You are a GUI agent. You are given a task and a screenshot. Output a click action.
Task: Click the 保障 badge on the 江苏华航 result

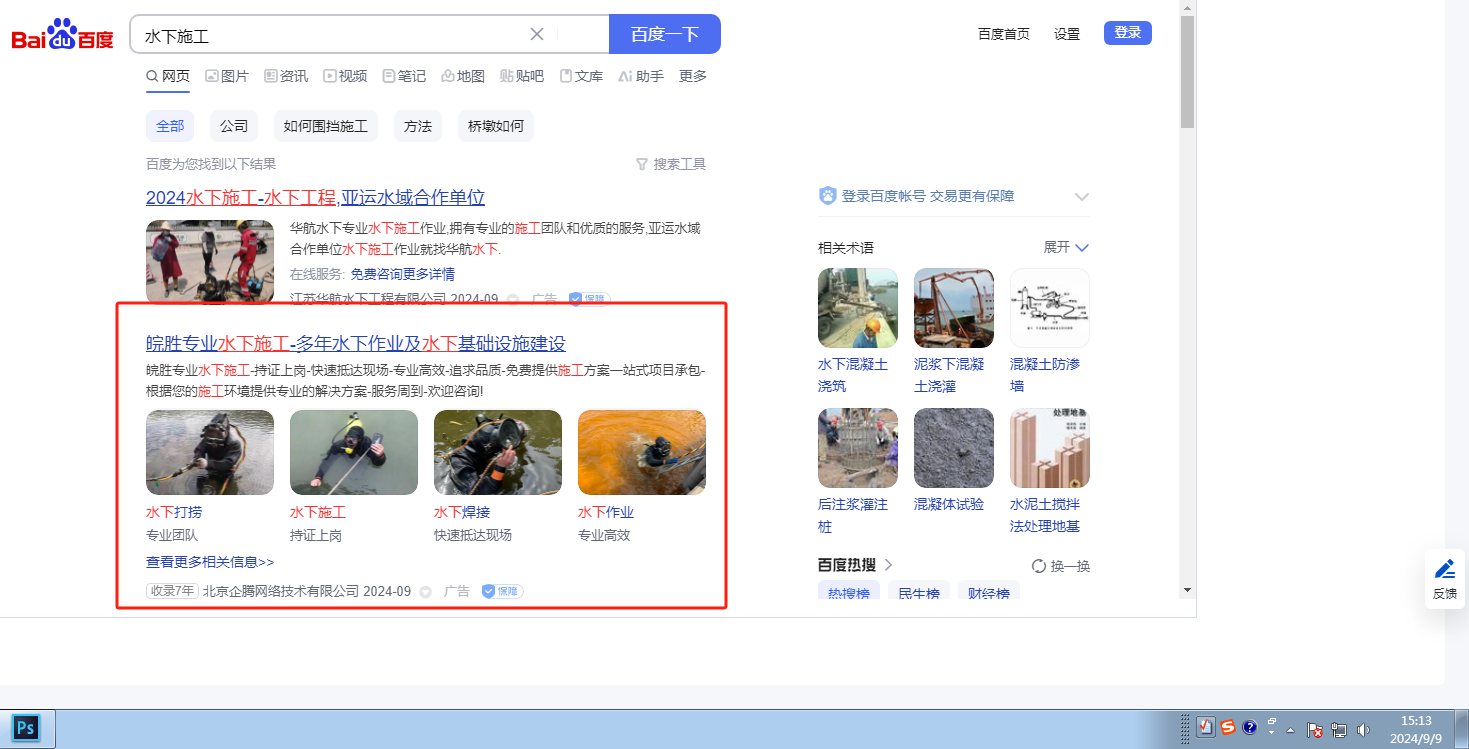click(x=589, y=298)
